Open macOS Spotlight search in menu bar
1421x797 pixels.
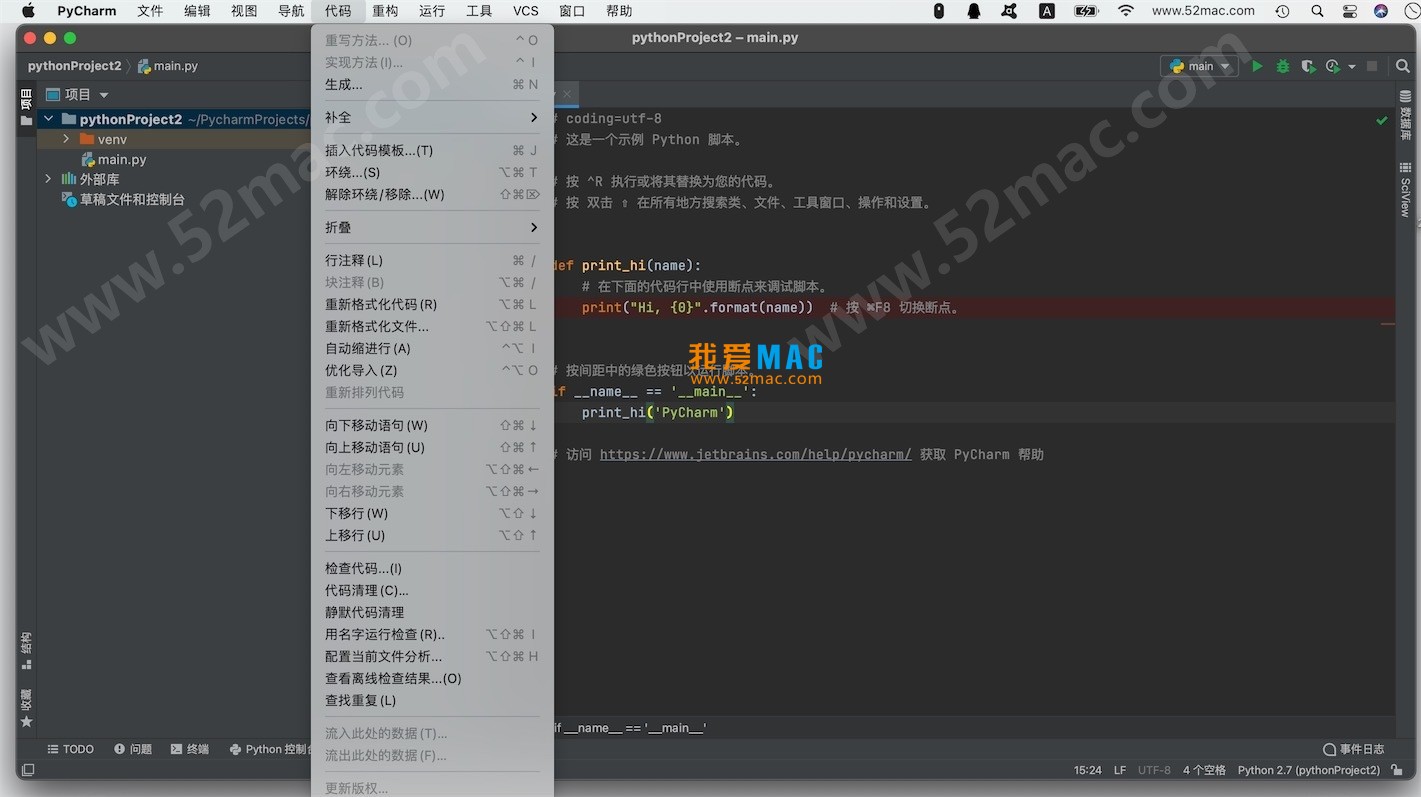[1317, 11]
